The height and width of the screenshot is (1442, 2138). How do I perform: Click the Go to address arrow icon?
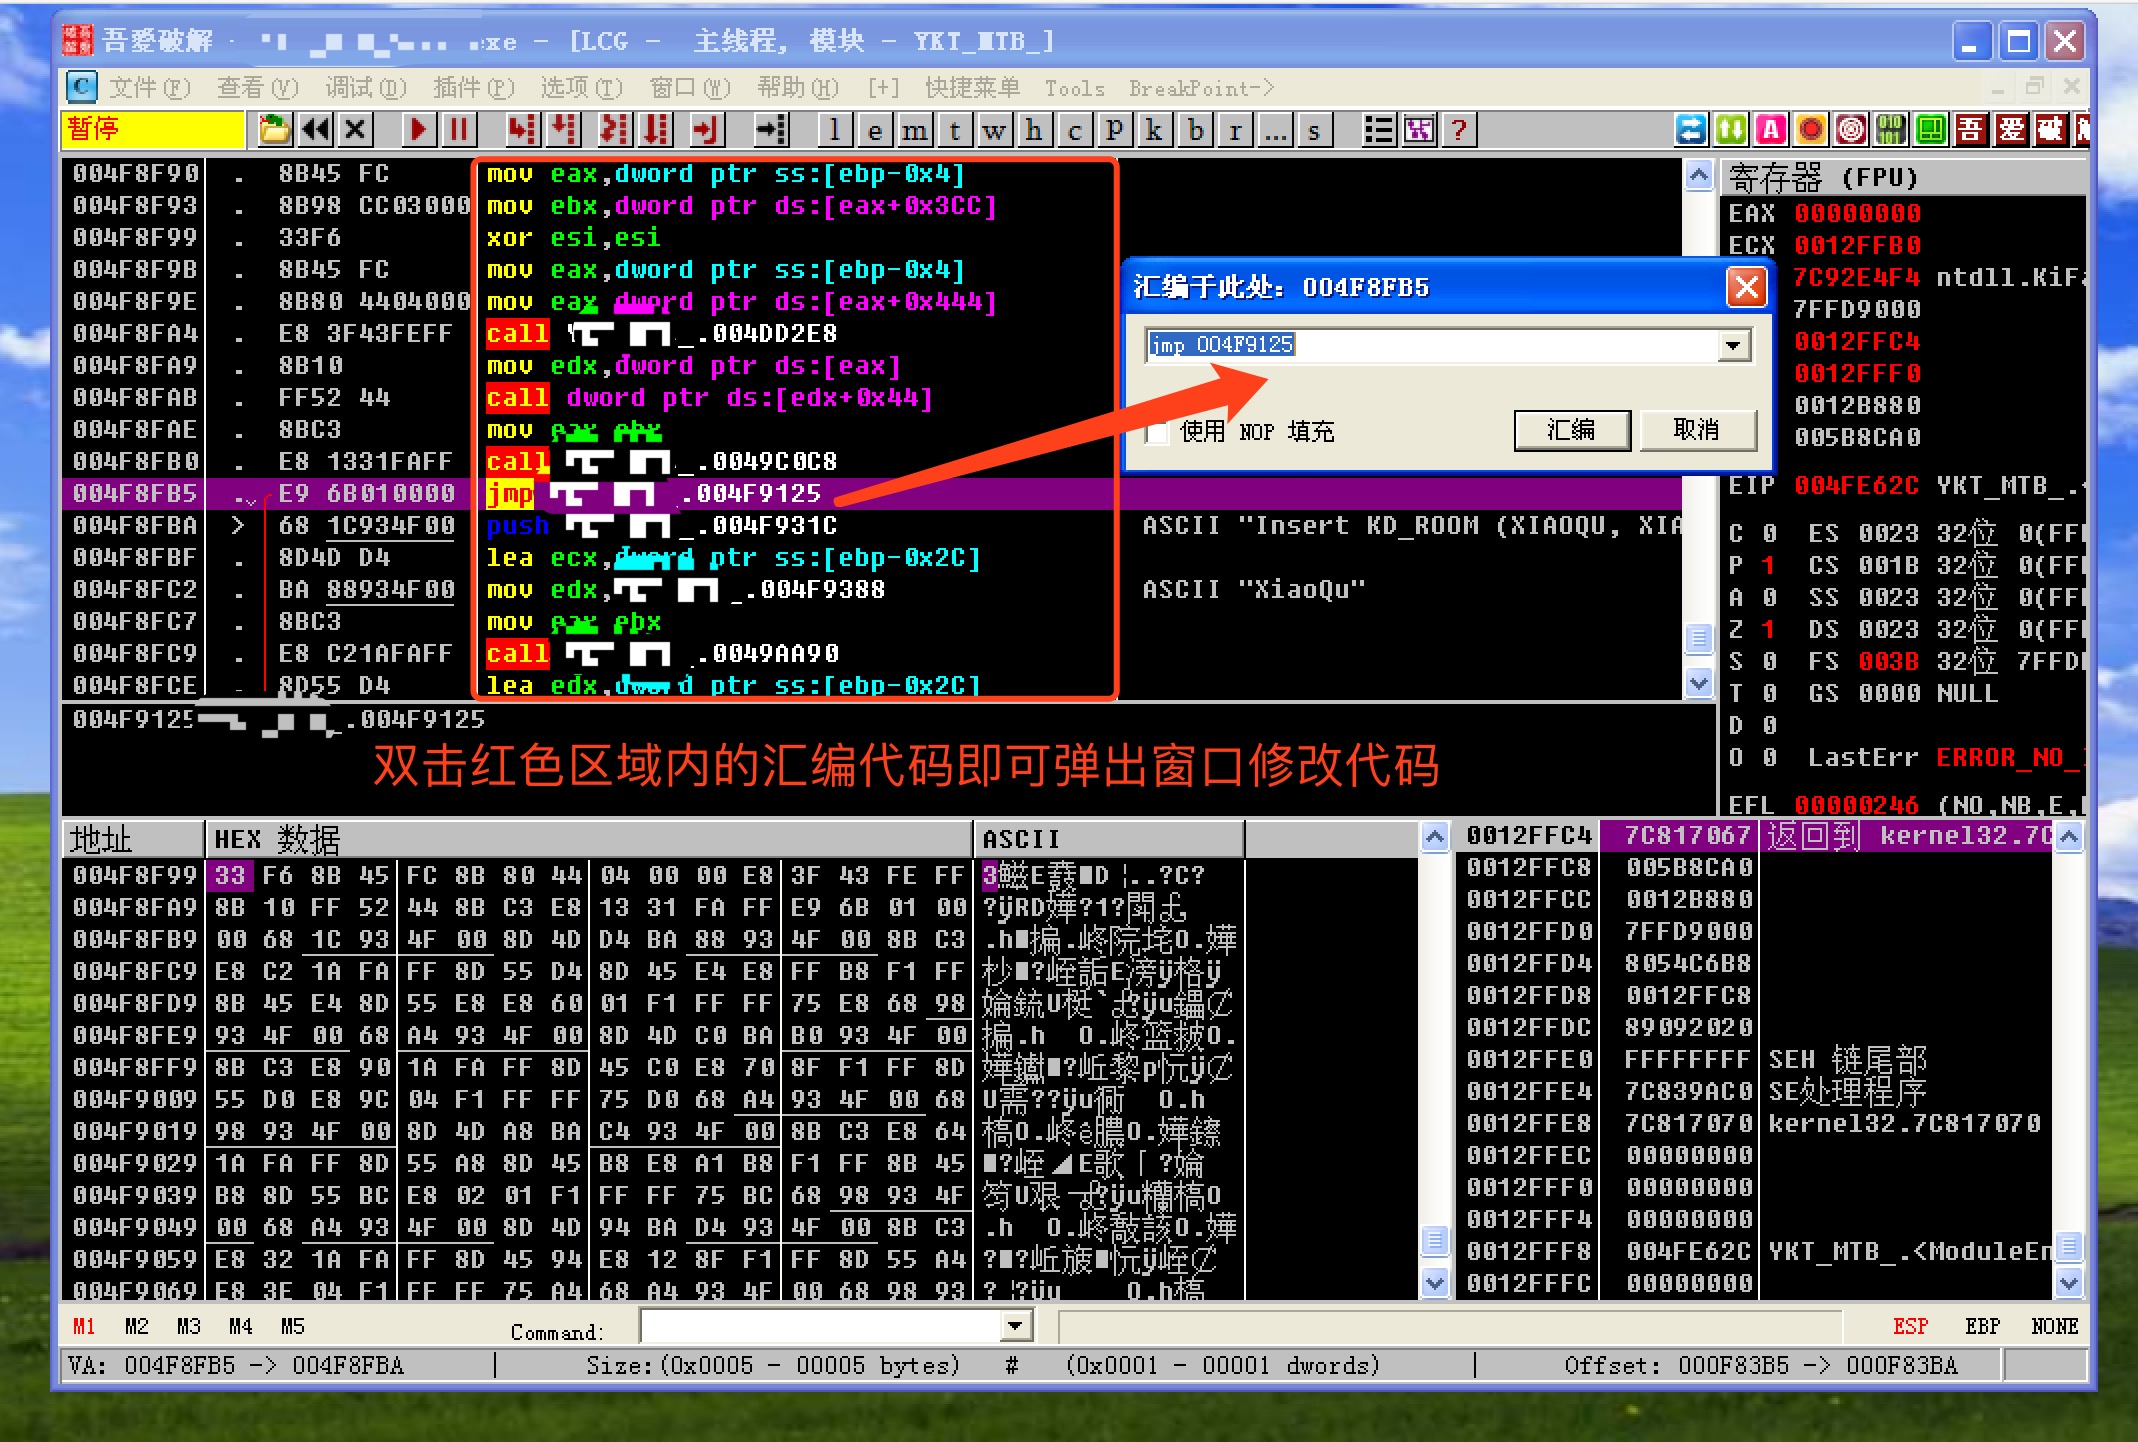coord(771,130)
